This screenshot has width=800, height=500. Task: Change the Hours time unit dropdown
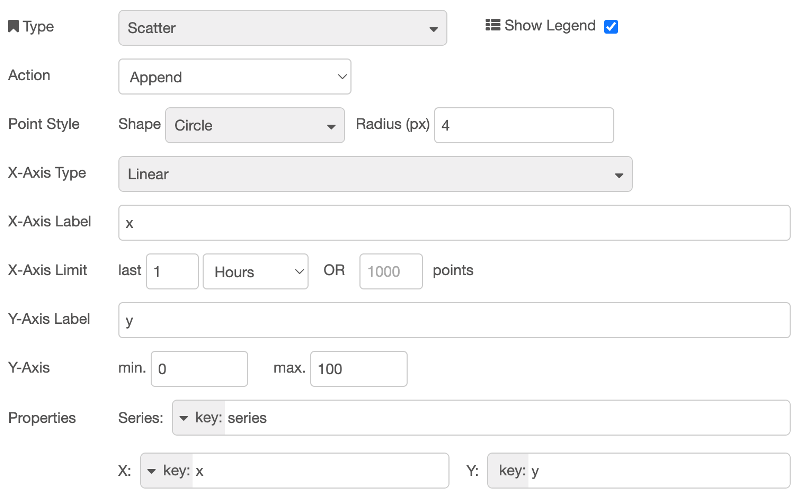pos(255,271)
